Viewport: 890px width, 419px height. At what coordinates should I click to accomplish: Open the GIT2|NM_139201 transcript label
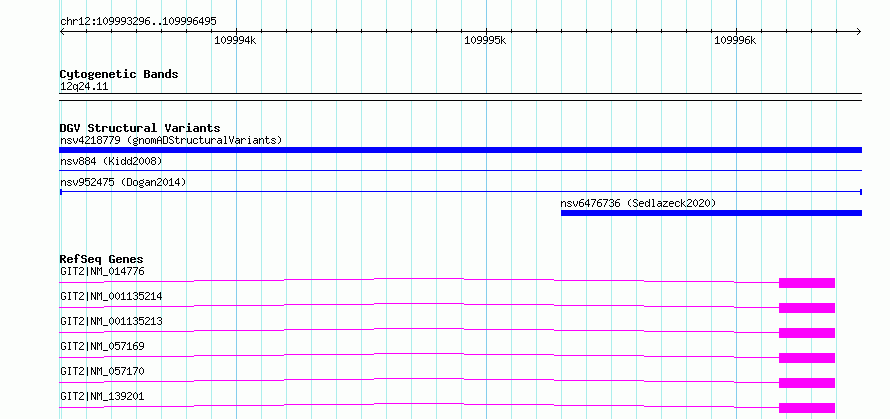pos(102,396)
